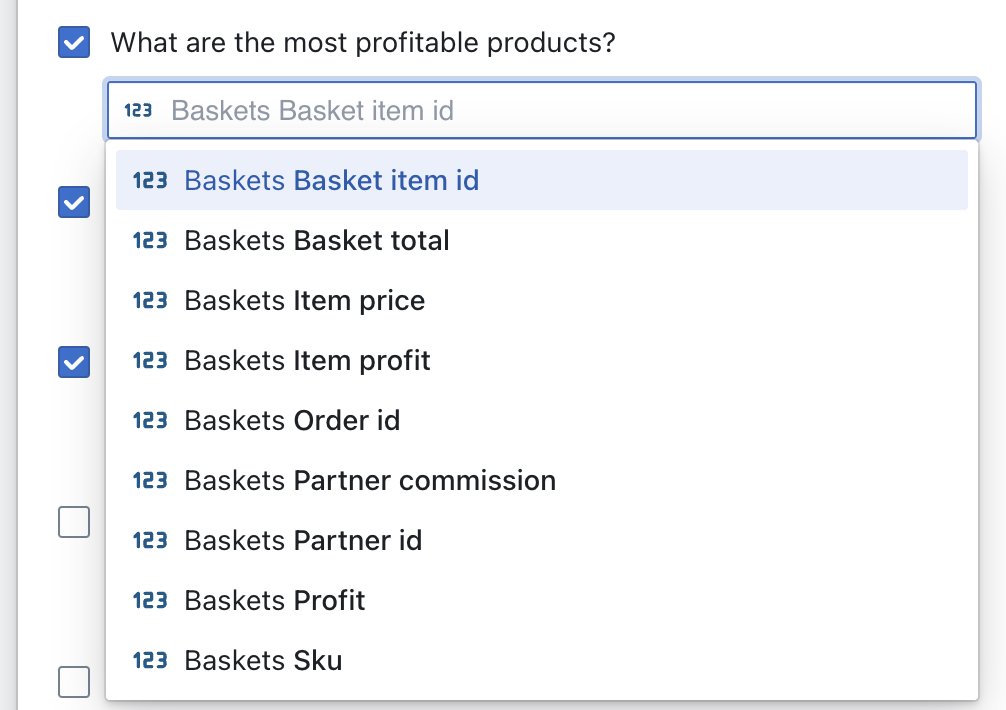Click the 123 icon next to Baskets Item profit

pyautogui.click(x=148, y=361)
